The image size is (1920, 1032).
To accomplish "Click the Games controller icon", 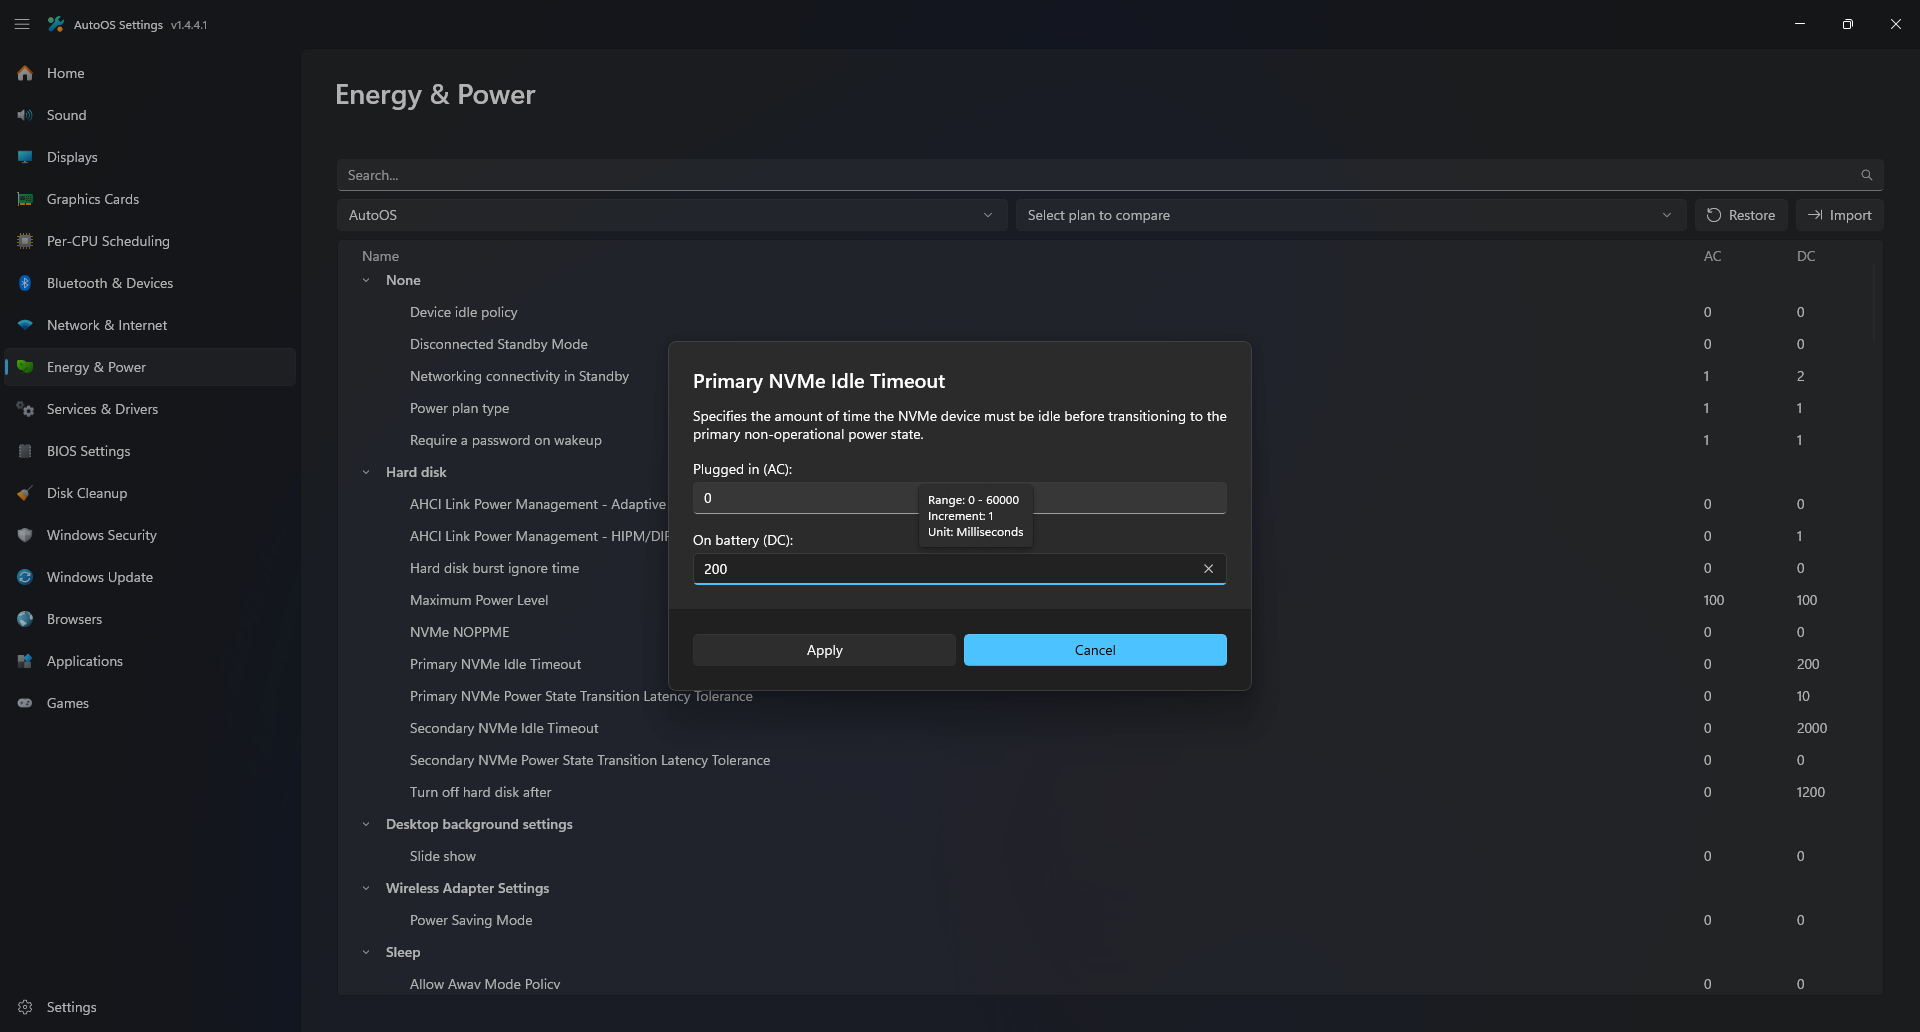I will tap(25, 703).
